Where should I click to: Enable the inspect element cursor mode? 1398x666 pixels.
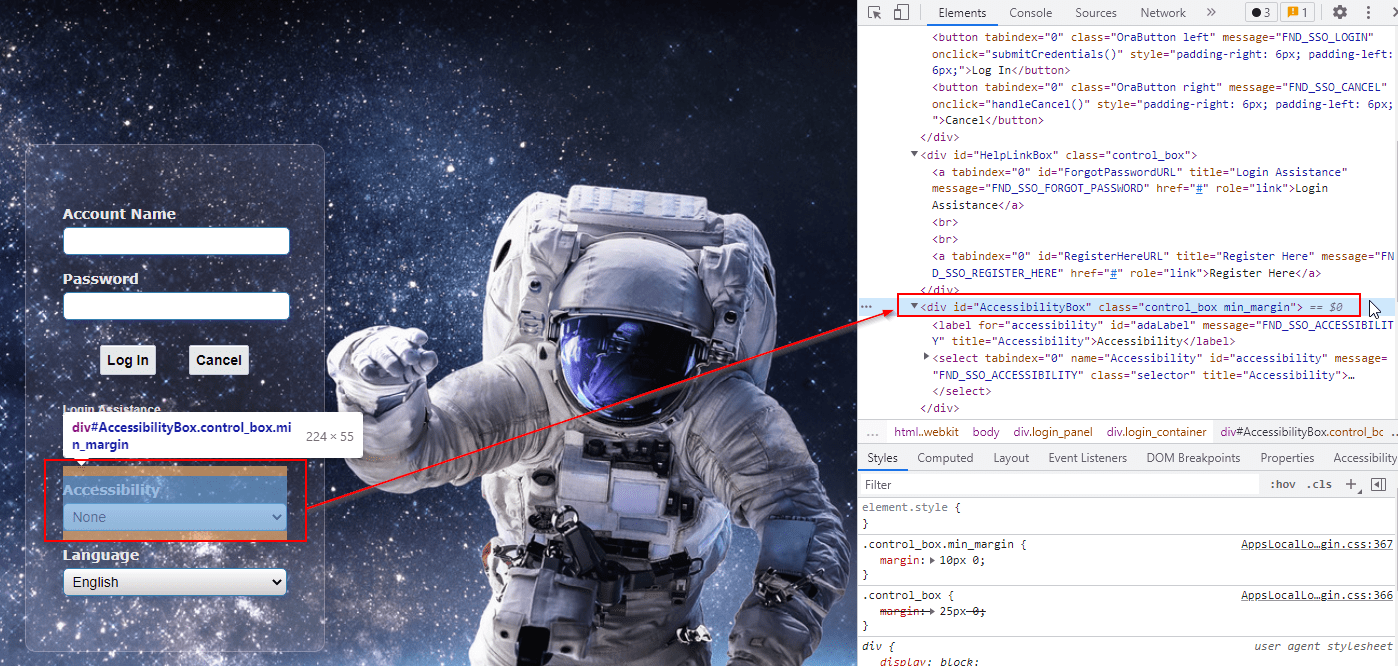[875, 12]
